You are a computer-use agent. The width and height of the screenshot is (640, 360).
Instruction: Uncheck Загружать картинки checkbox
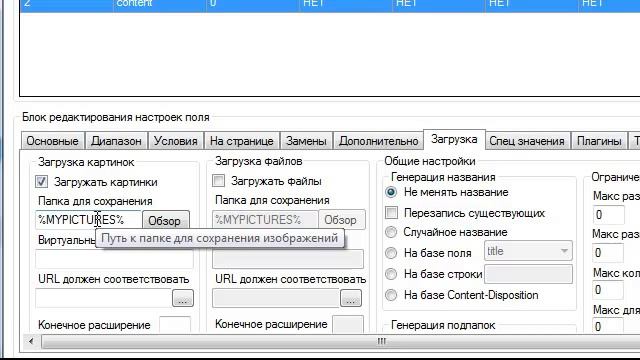pos(41,182)
